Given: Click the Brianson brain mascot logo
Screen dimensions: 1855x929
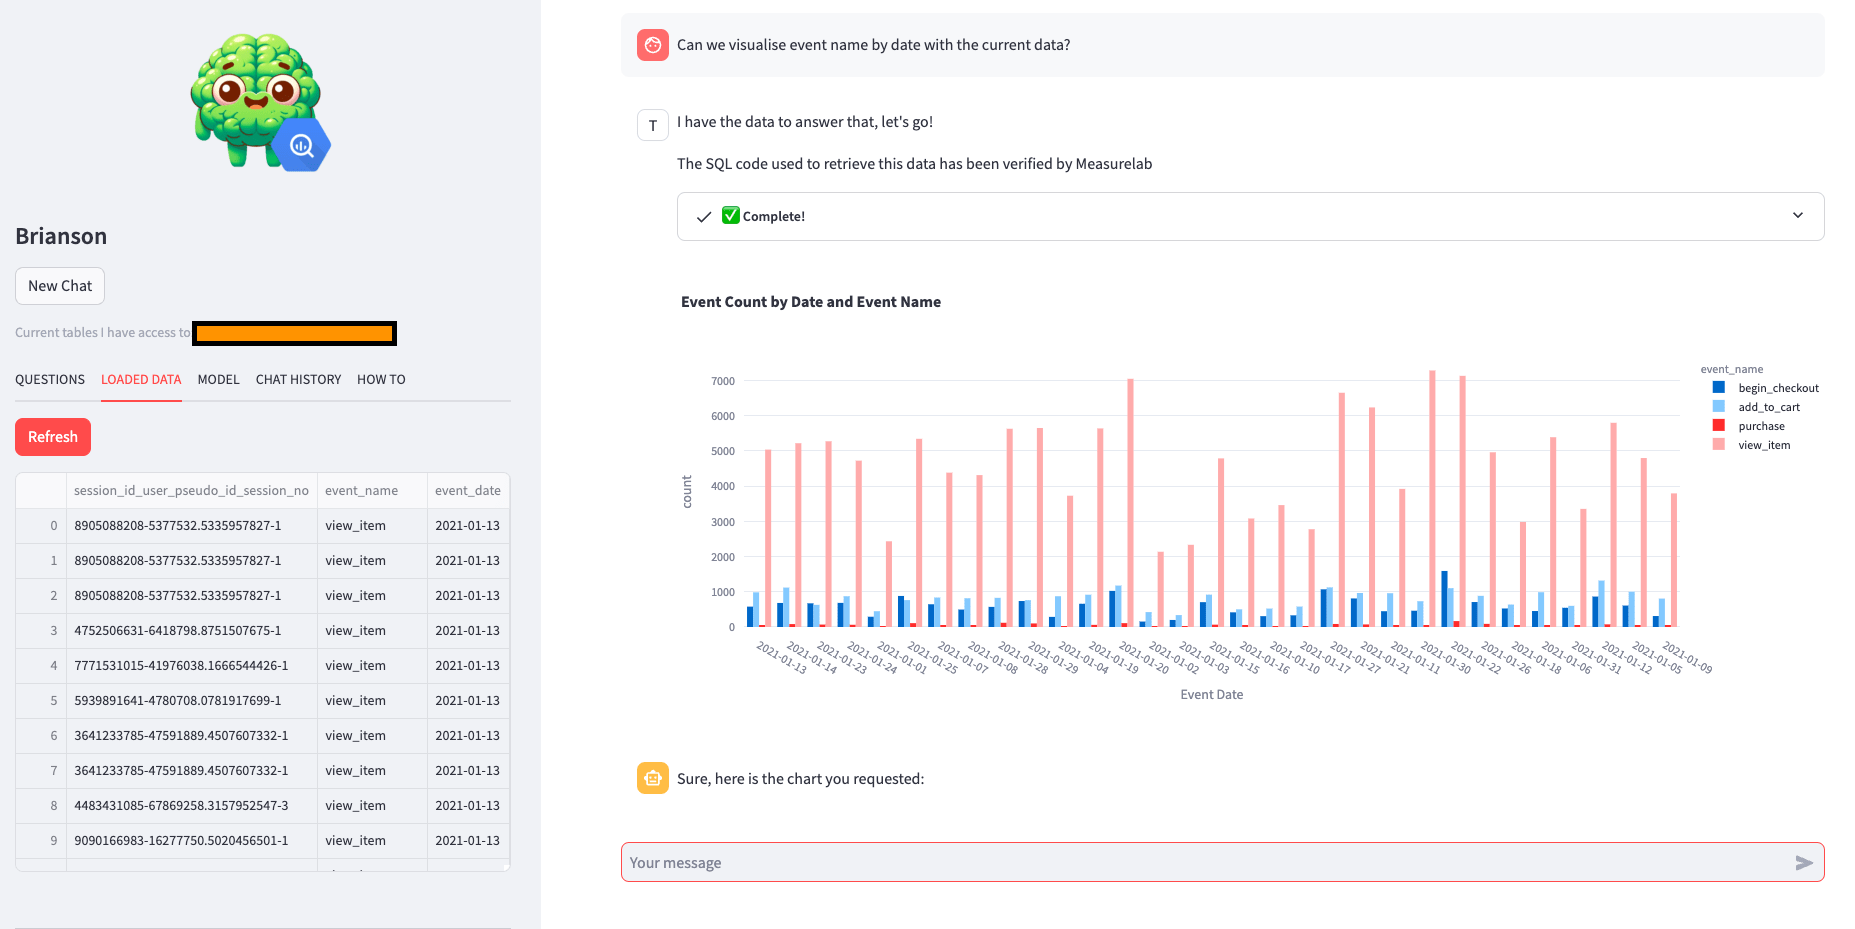Looking at the screenshot, I should (x=261, y=102).
